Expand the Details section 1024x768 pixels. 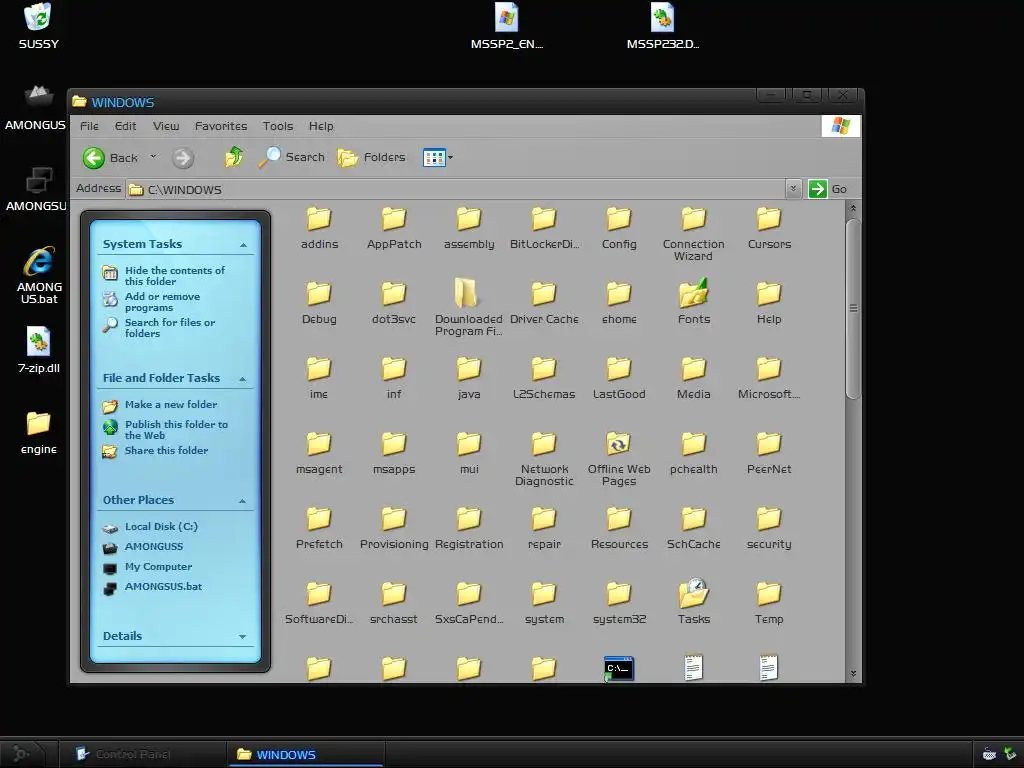[242, 636]
